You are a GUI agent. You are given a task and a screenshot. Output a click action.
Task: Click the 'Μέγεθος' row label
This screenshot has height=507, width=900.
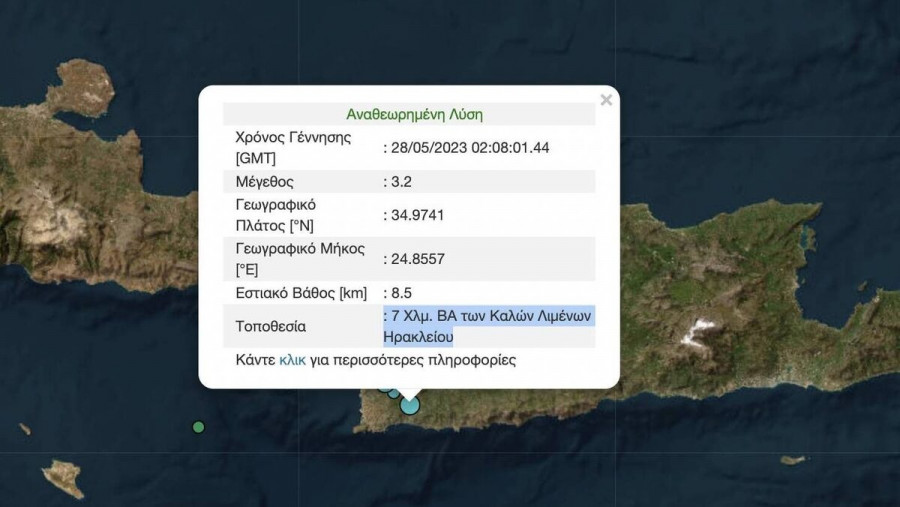coord(265,181)
